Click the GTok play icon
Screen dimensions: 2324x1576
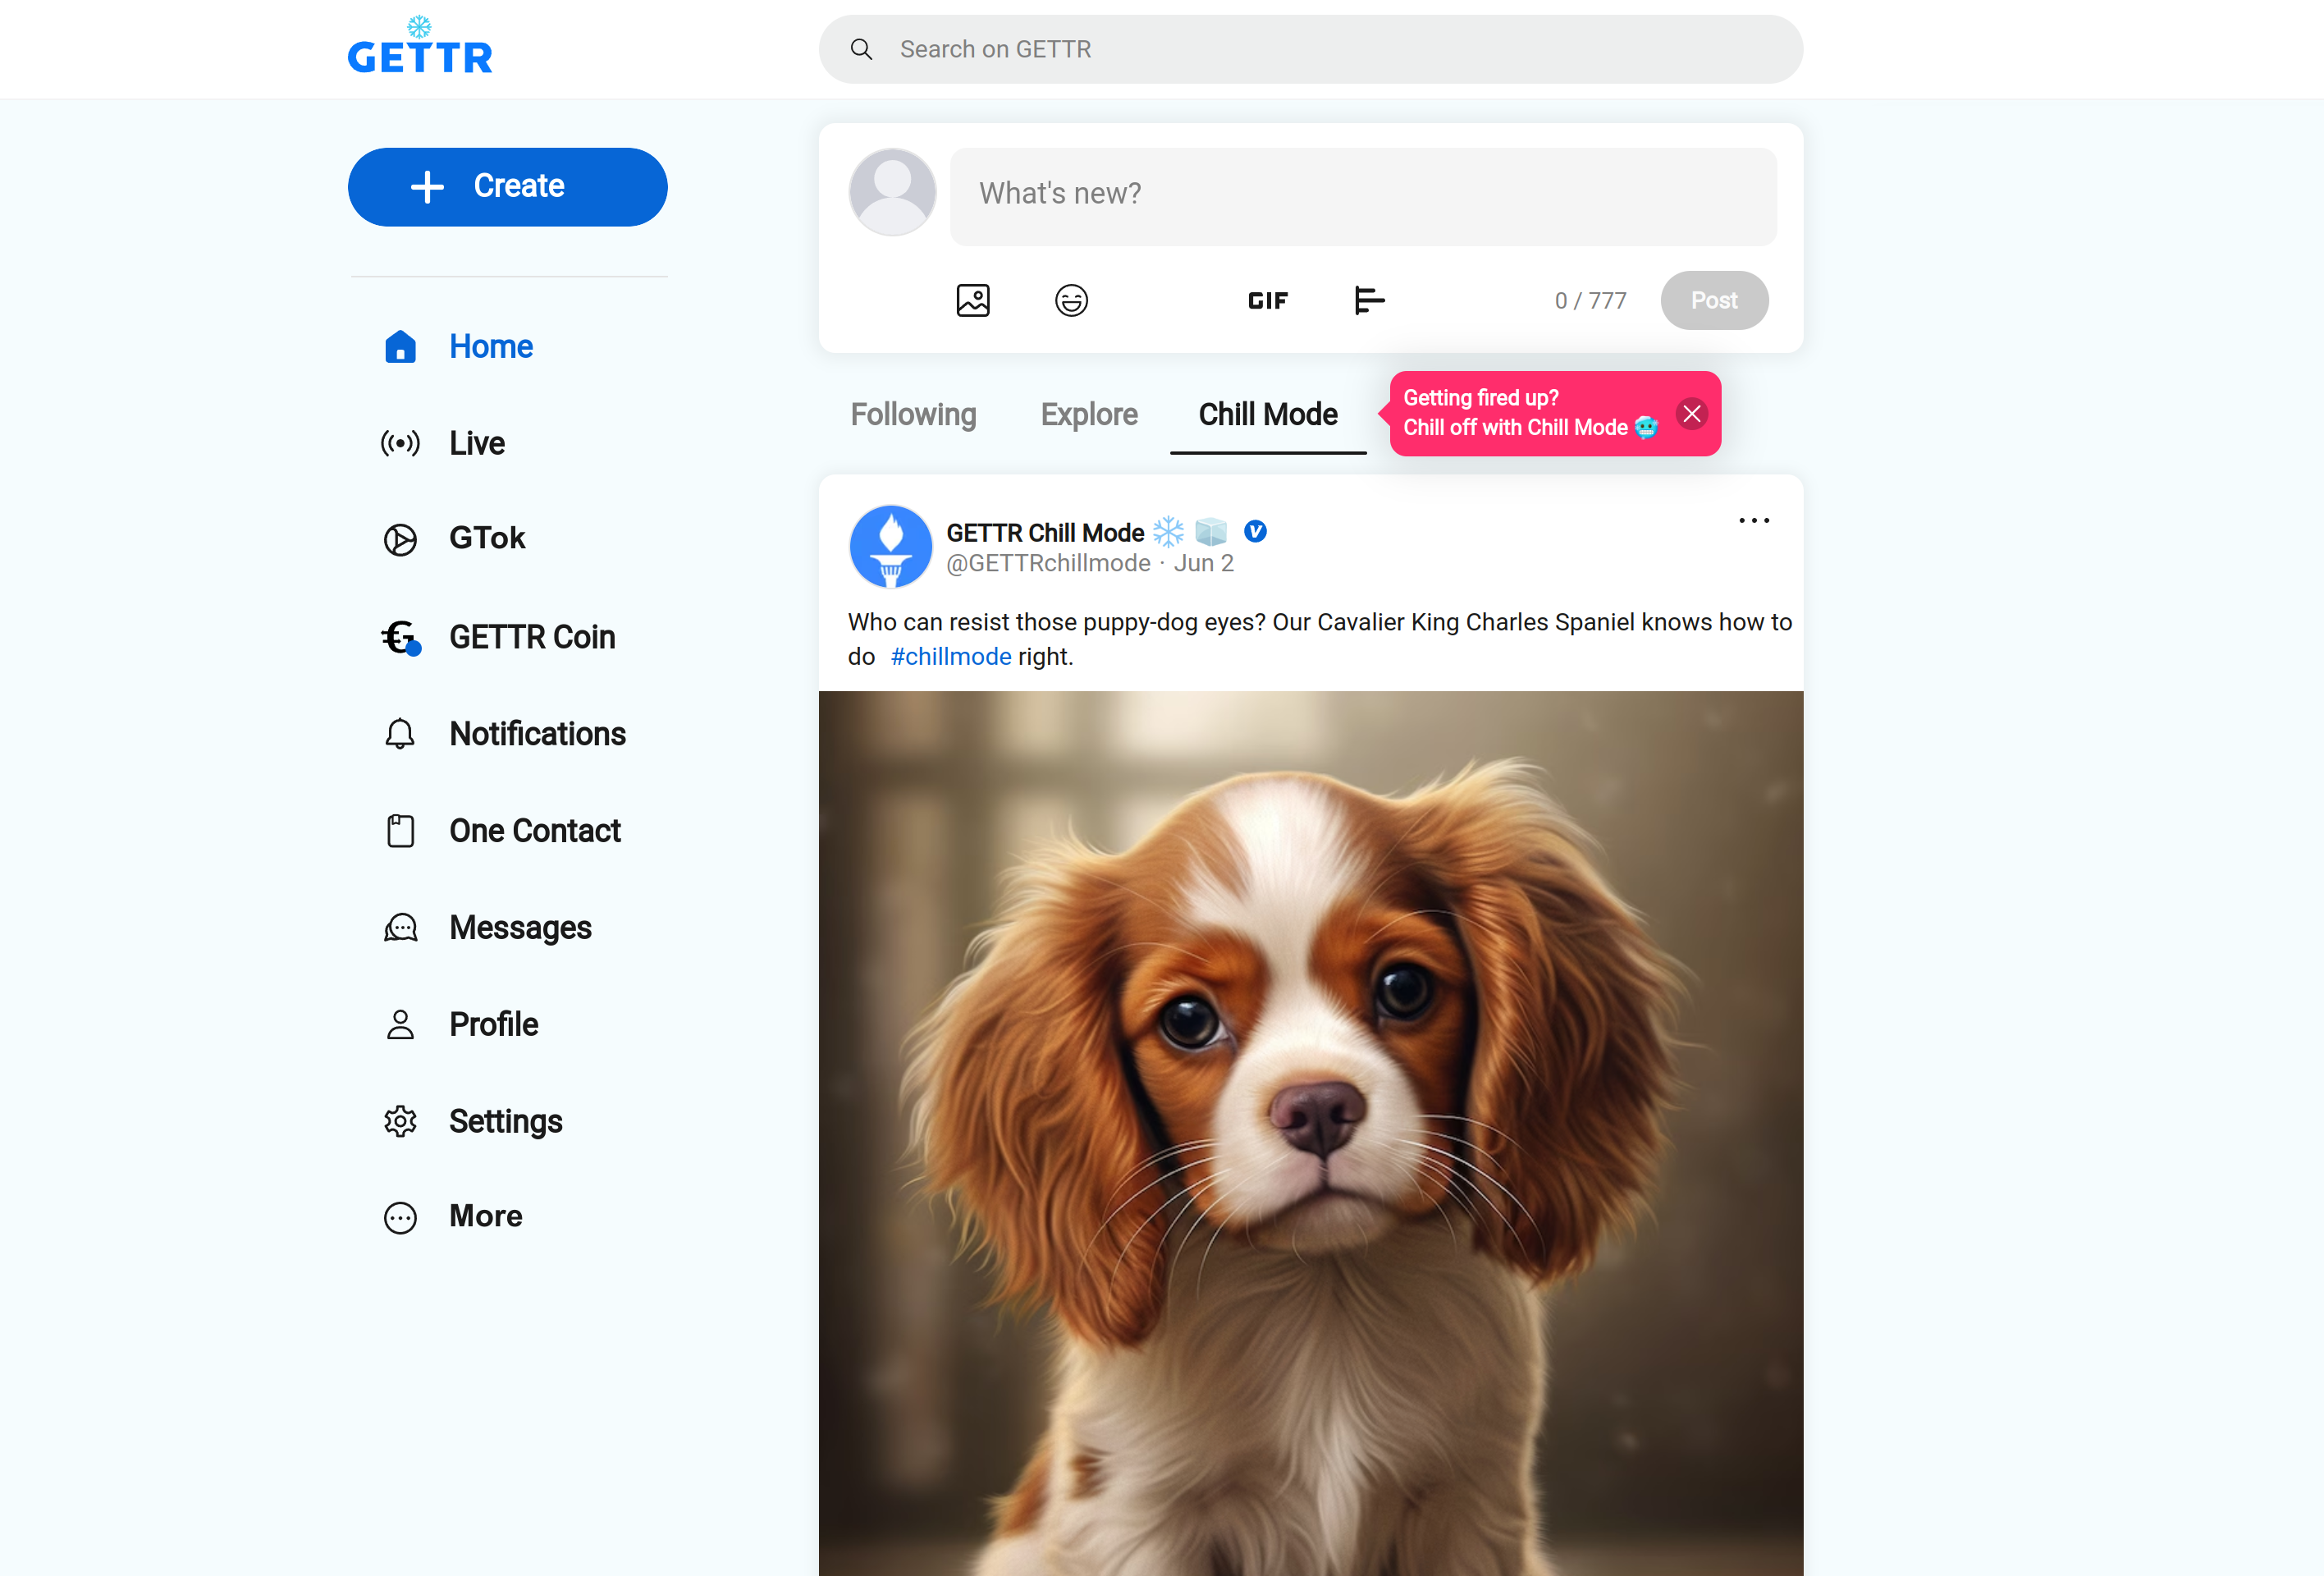[400, 539]
